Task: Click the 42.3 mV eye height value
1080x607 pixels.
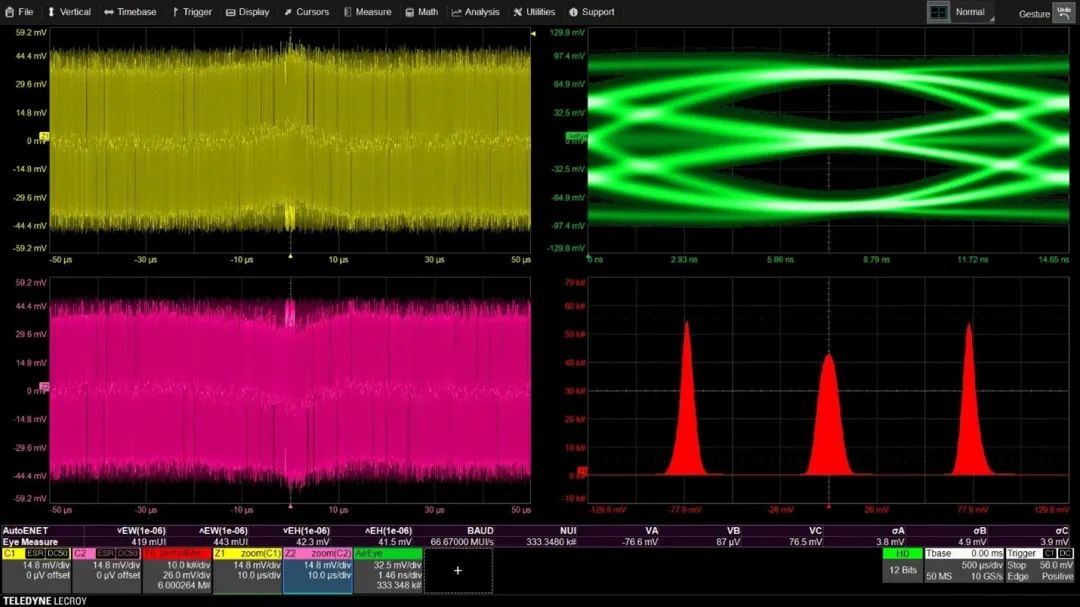Action: [313, 542]
